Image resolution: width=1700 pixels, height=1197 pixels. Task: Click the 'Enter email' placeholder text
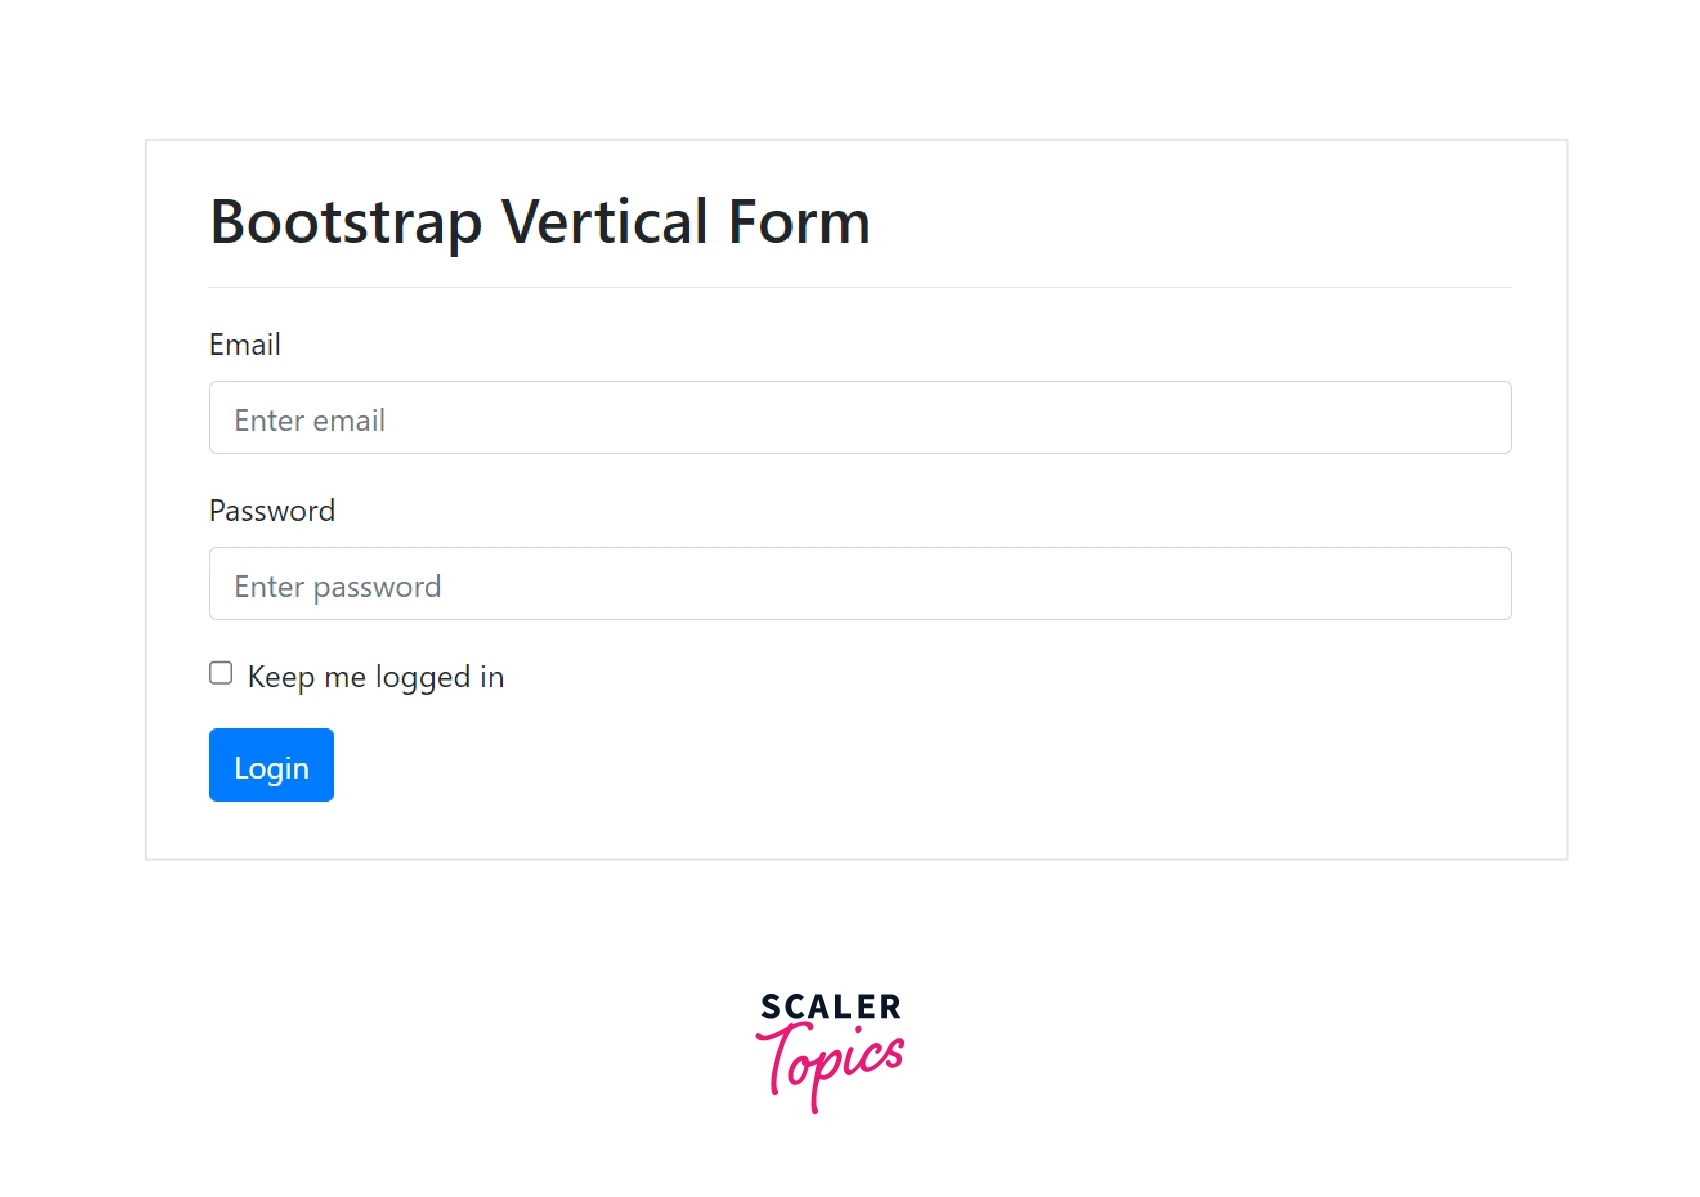[x=310, y=421]
